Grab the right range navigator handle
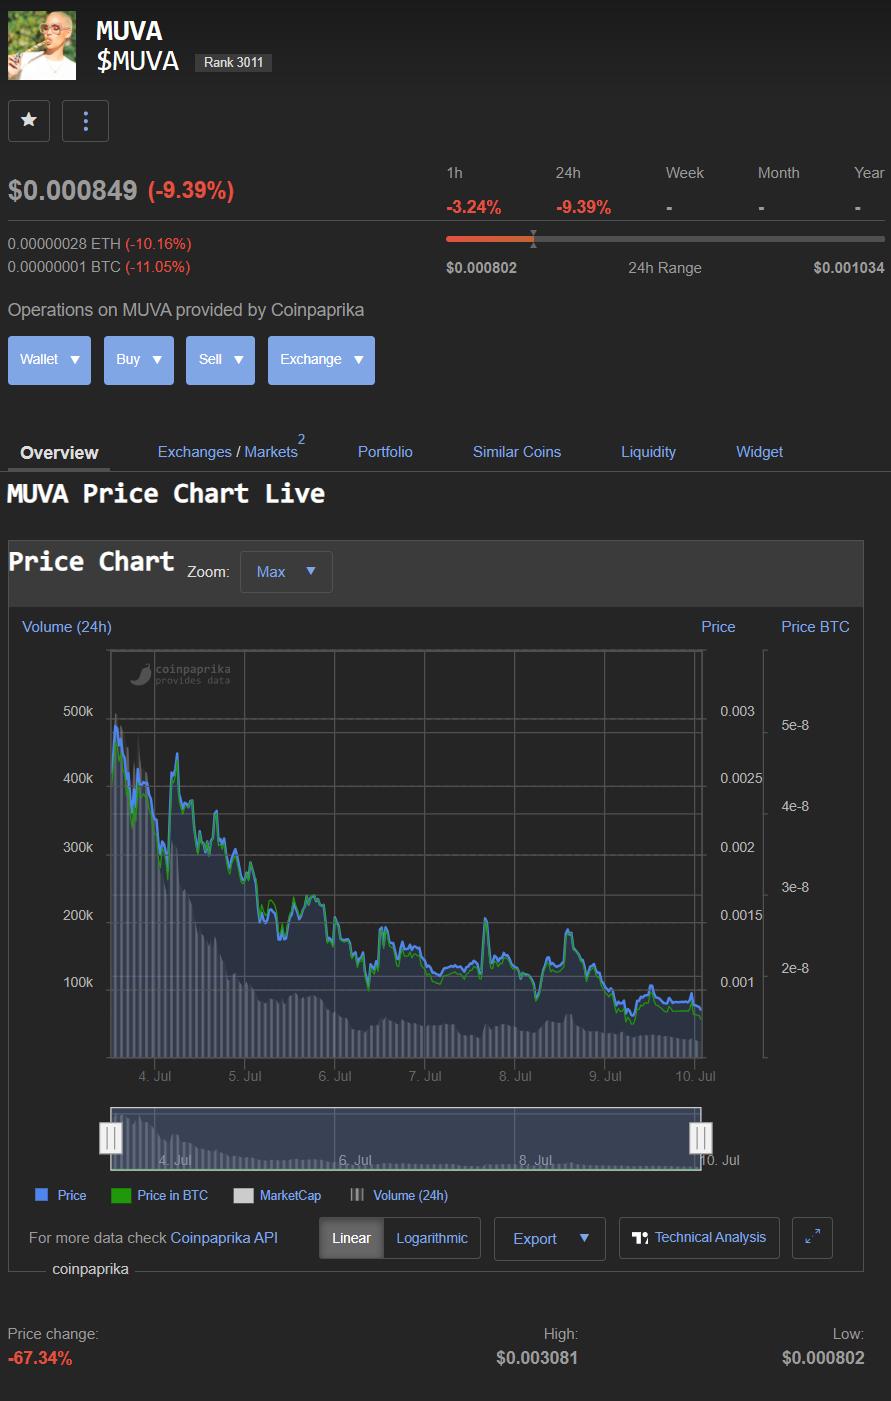891x1401 pixels. 701,1138
